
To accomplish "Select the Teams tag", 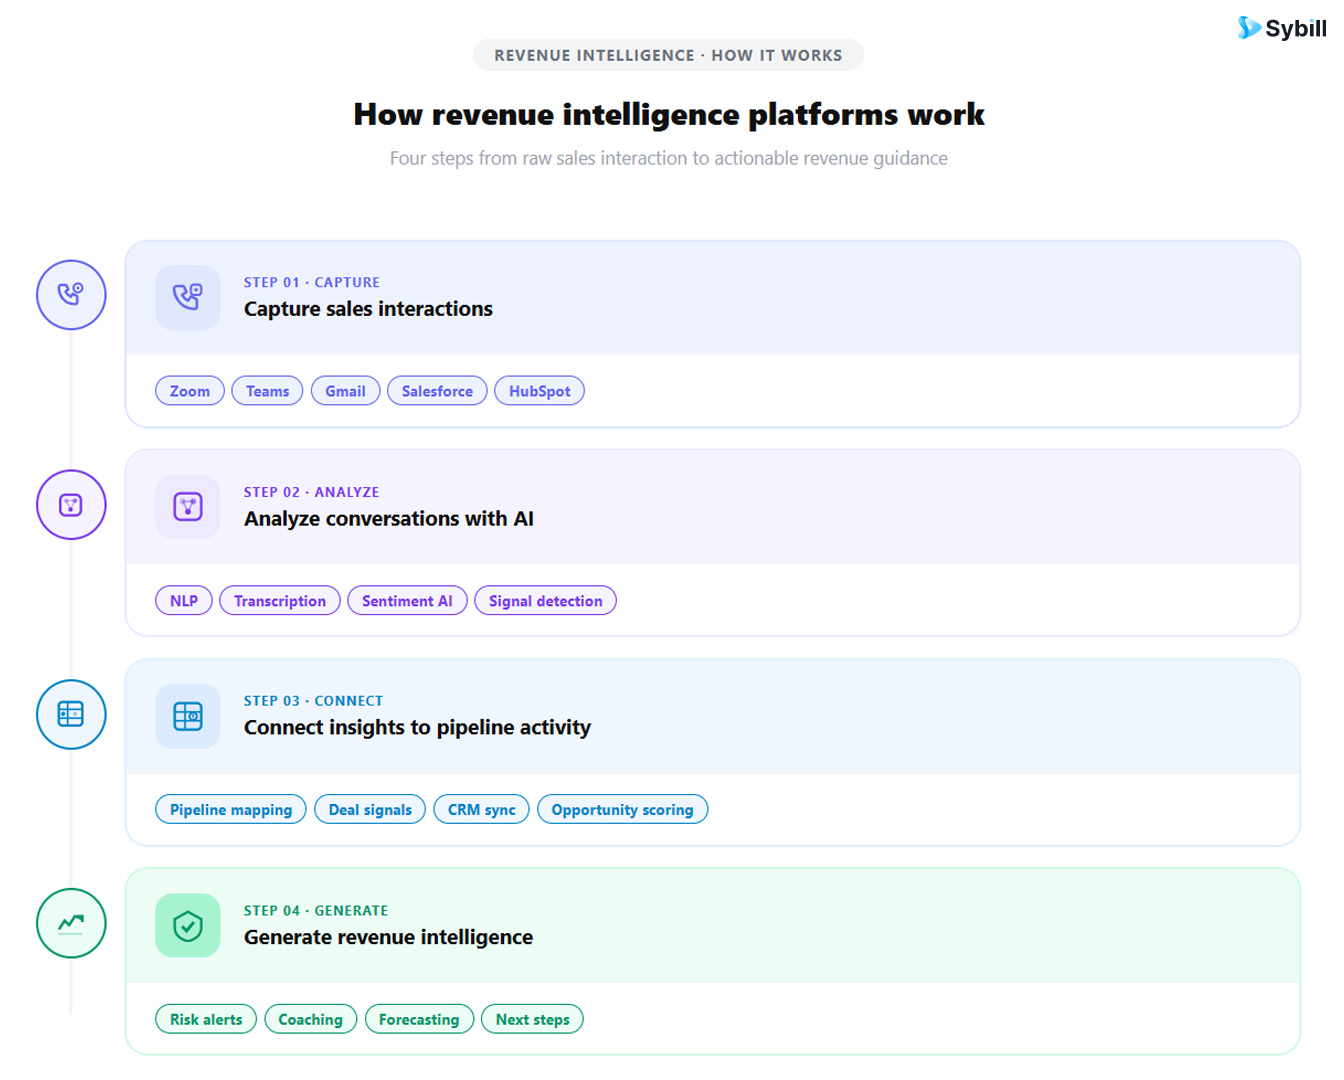I will click(x=267, y=391).
